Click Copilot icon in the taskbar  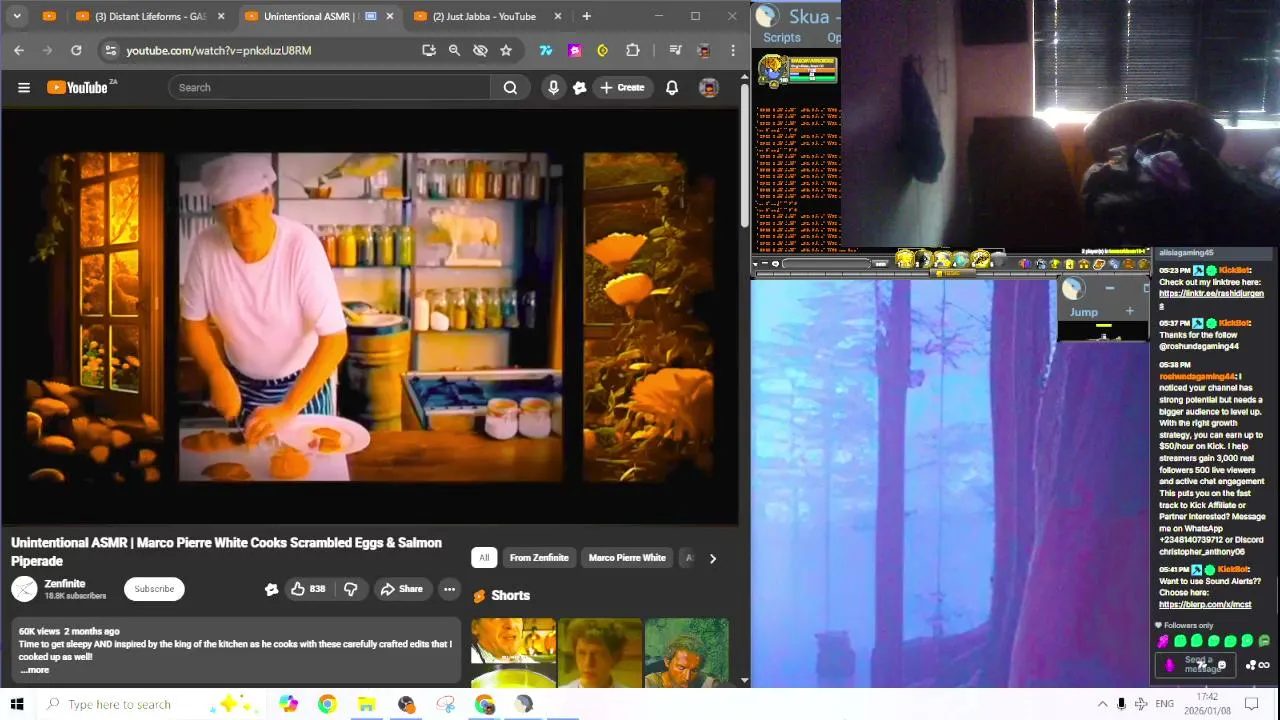coord(288,704)
